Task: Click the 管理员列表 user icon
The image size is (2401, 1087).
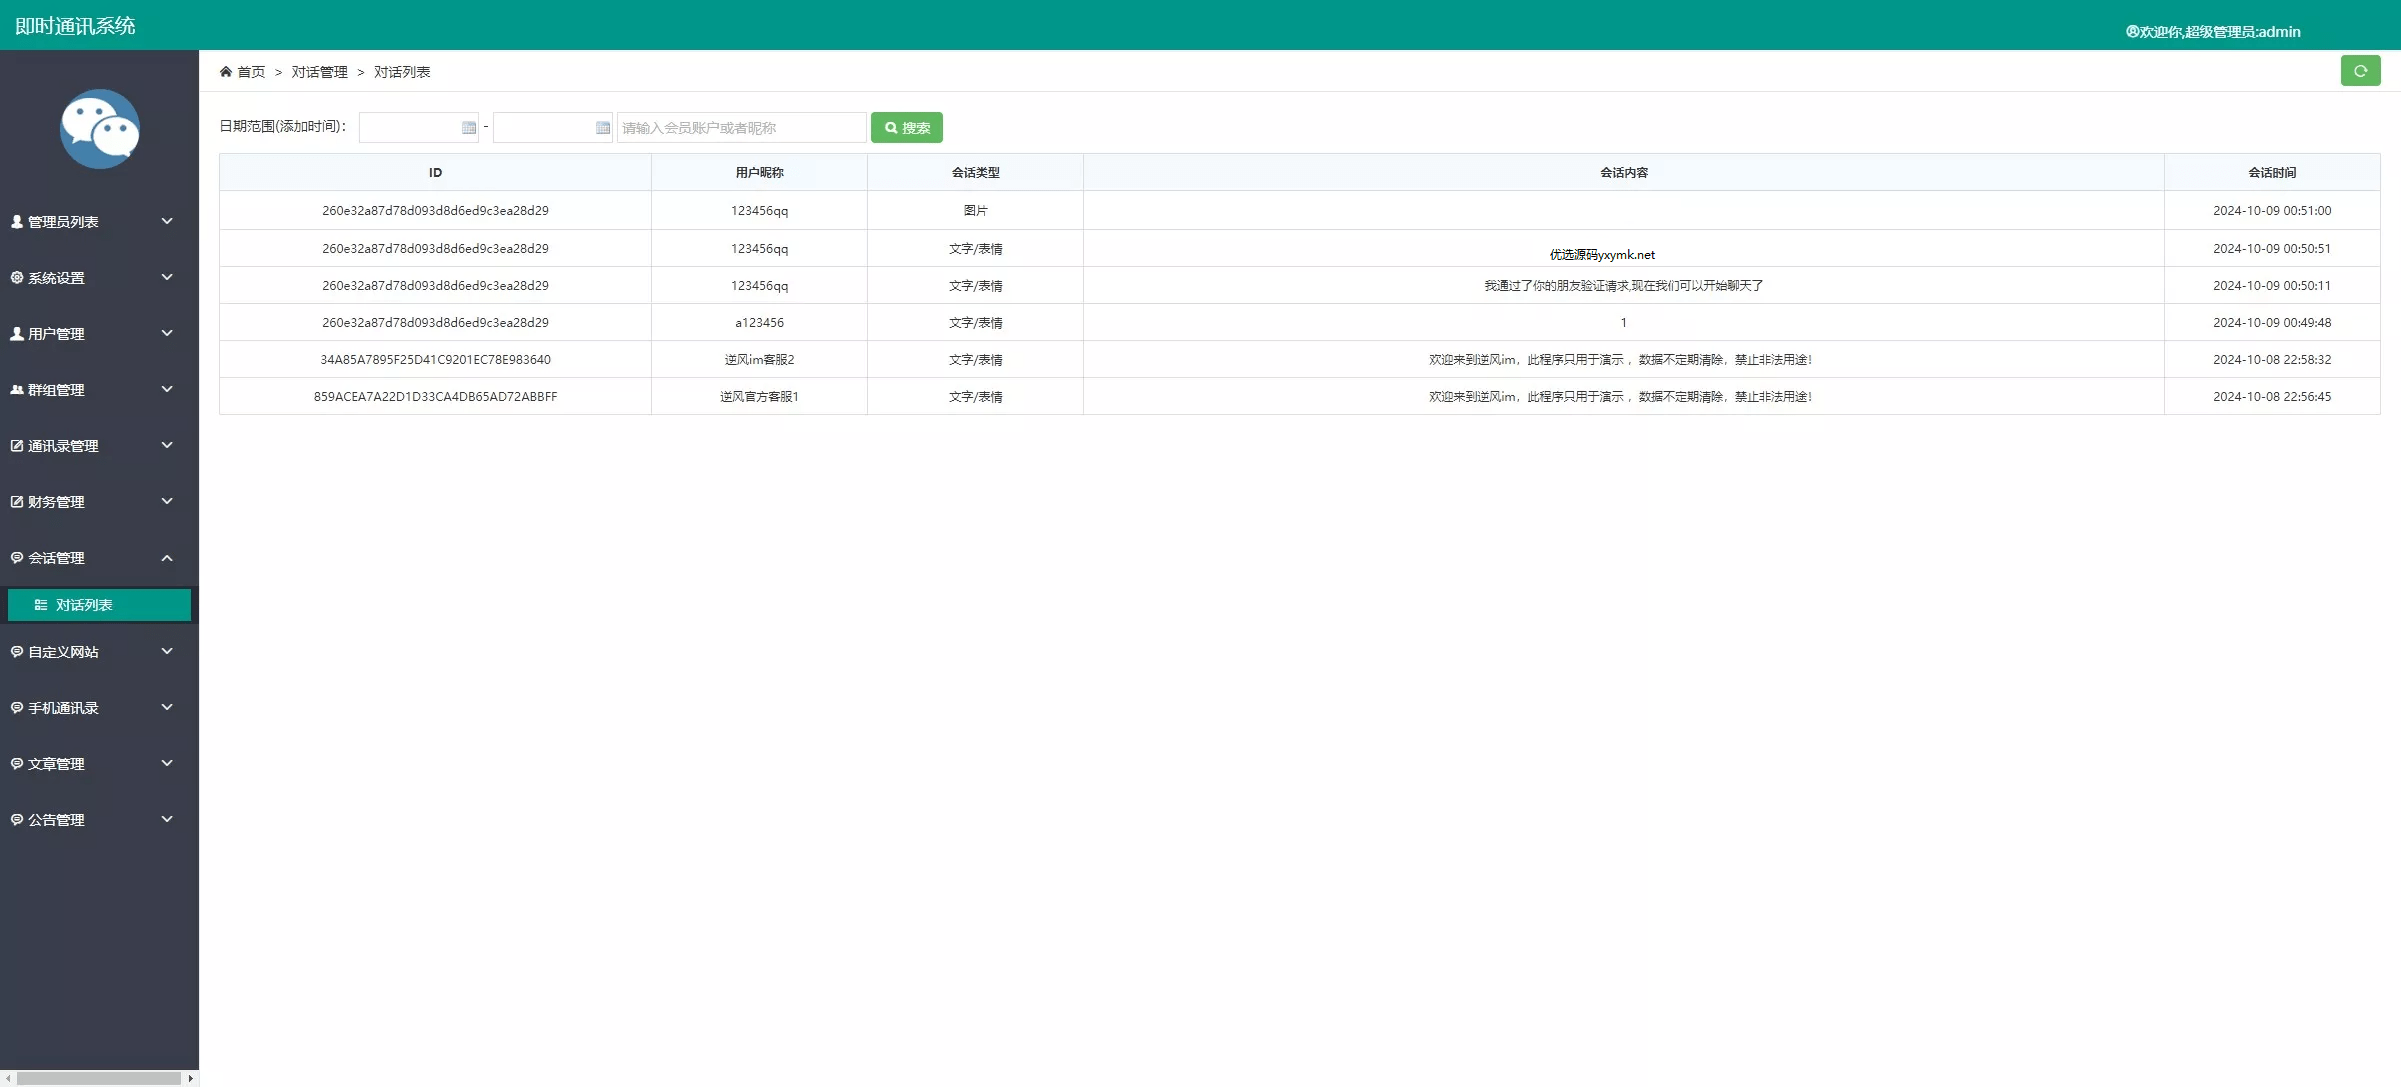Action: (x=17, y=222)
